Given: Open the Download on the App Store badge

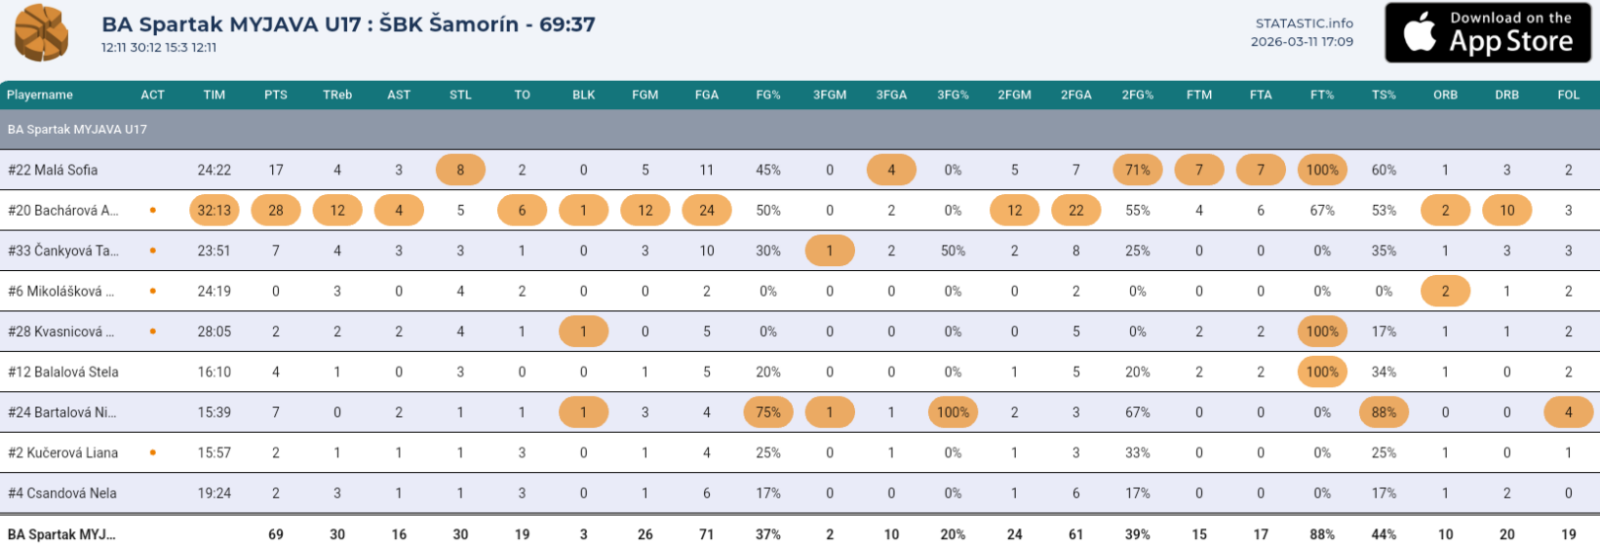Looking at the screenshot, I should 1487,33.
